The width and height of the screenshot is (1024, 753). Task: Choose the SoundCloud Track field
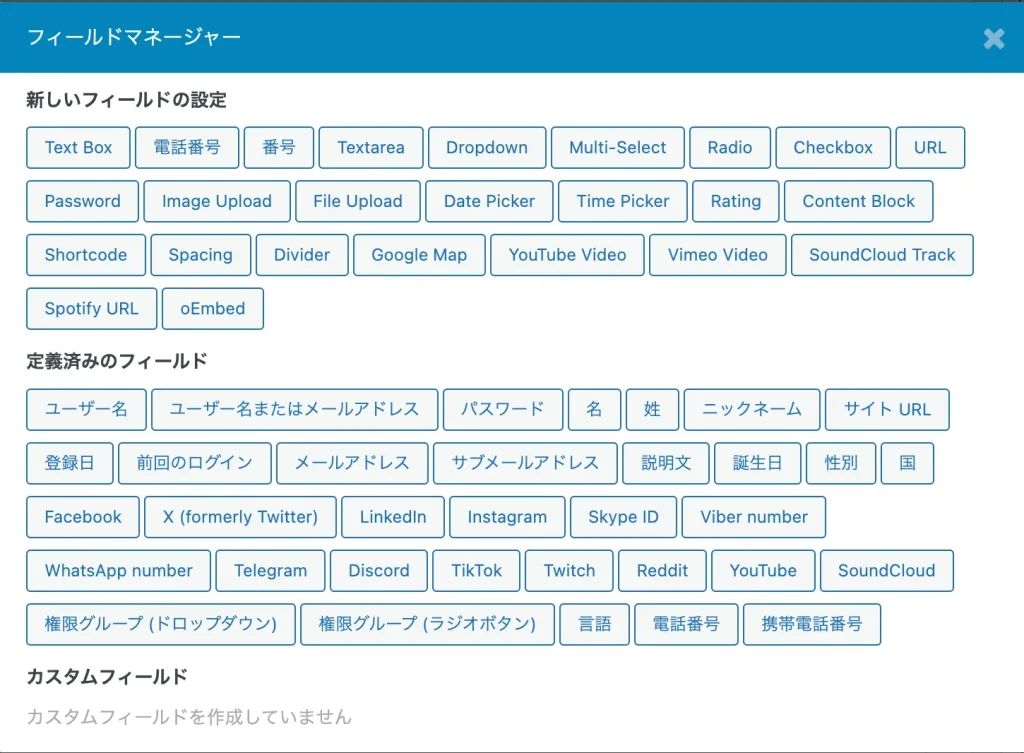pyautogui.click(x=882, y=255)
